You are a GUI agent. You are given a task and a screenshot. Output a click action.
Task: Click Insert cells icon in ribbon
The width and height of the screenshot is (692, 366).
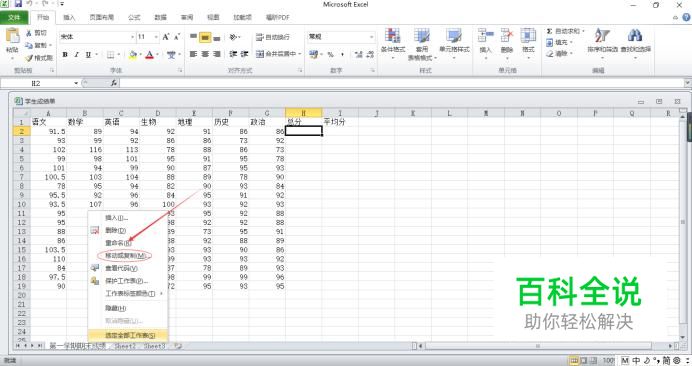pyautogui.click(x=485, y=35)
